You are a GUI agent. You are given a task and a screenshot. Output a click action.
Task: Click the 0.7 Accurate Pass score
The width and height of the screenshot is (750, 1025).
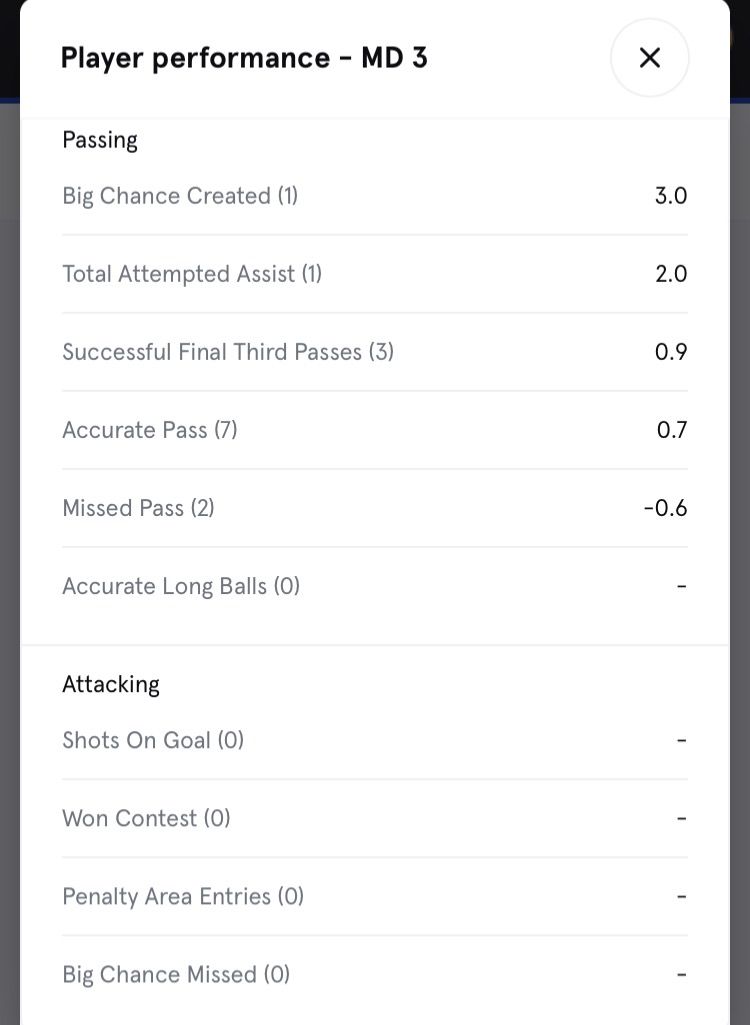pos(671,430)
